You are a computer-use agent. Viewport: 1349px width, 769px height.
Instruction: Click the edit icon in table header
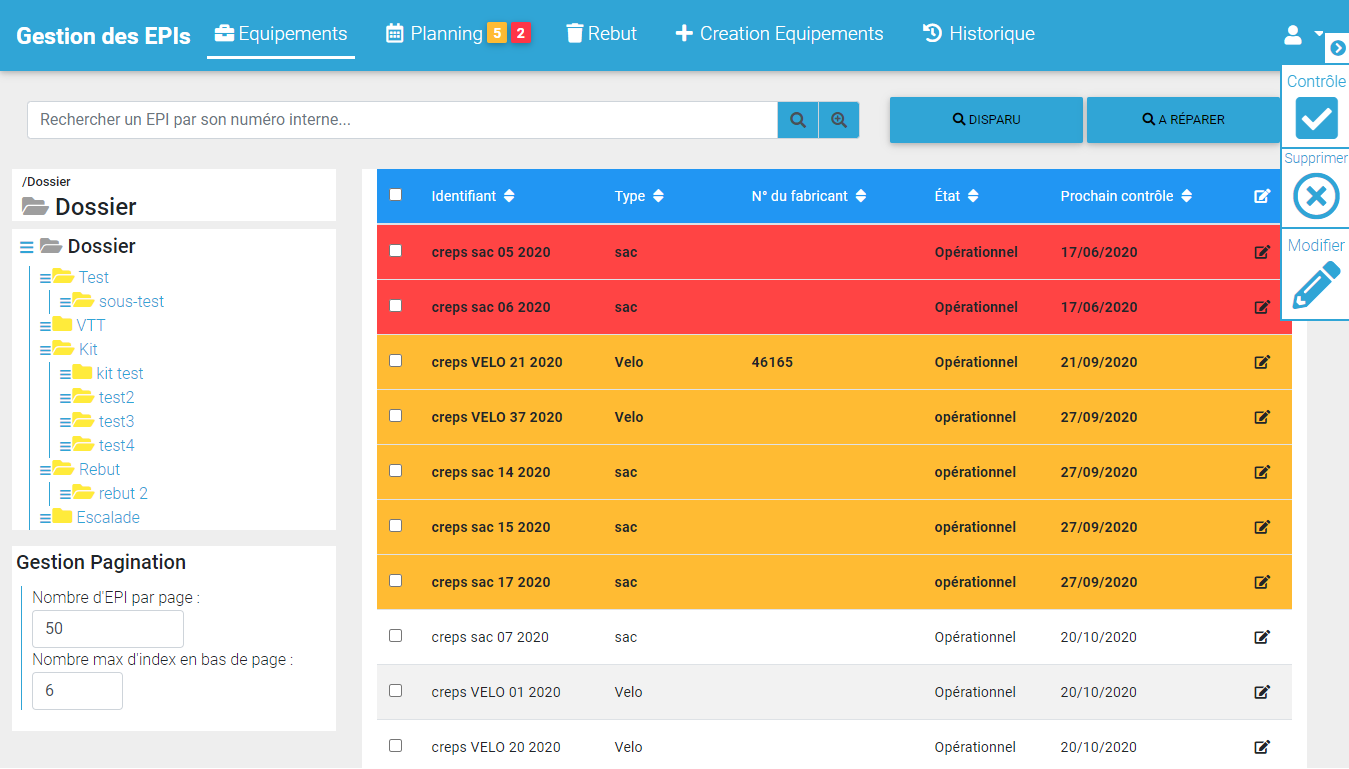click(1262, 196)
